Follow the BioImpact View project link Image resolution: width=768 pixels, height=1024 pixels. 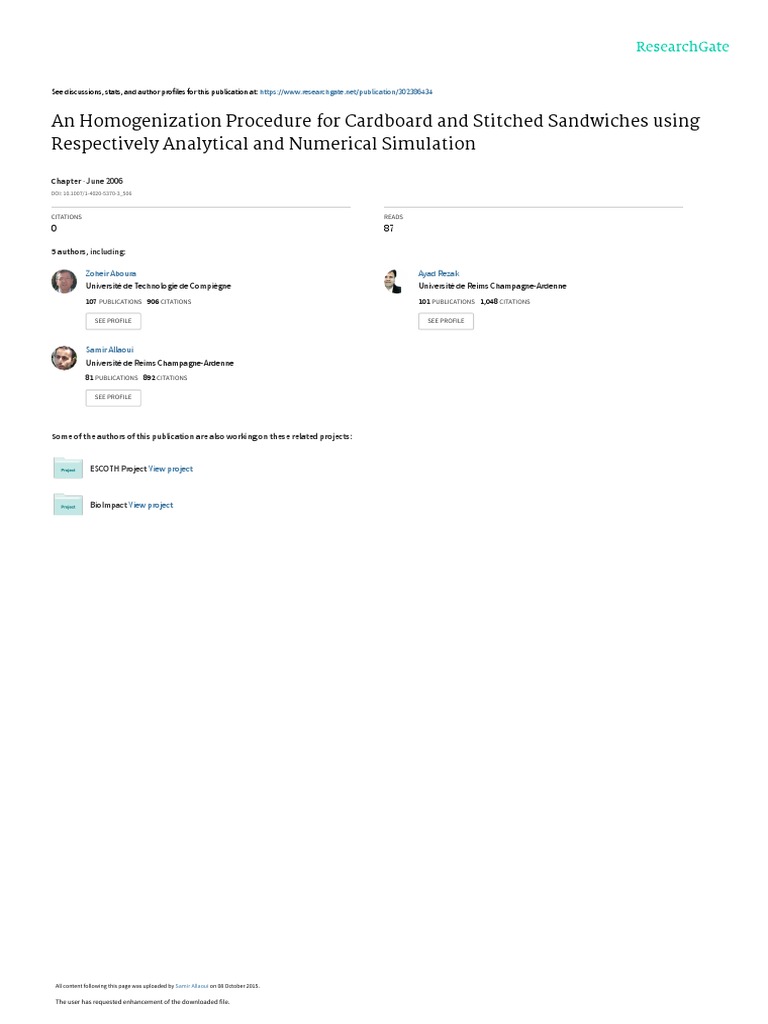(151, 505)
